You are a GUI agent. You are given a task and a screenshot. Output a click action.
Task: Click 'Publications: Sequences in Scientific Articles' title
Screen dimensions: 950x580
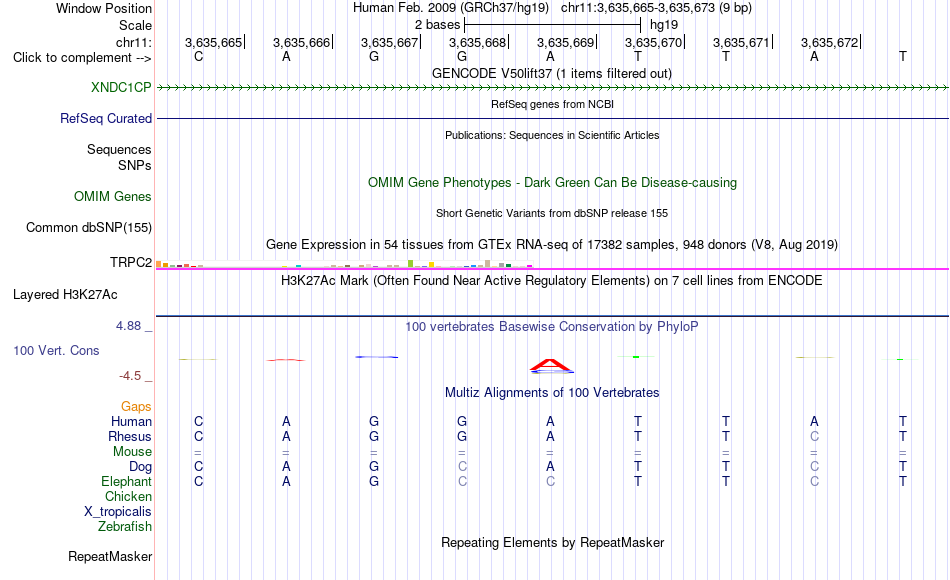(552, 135)
